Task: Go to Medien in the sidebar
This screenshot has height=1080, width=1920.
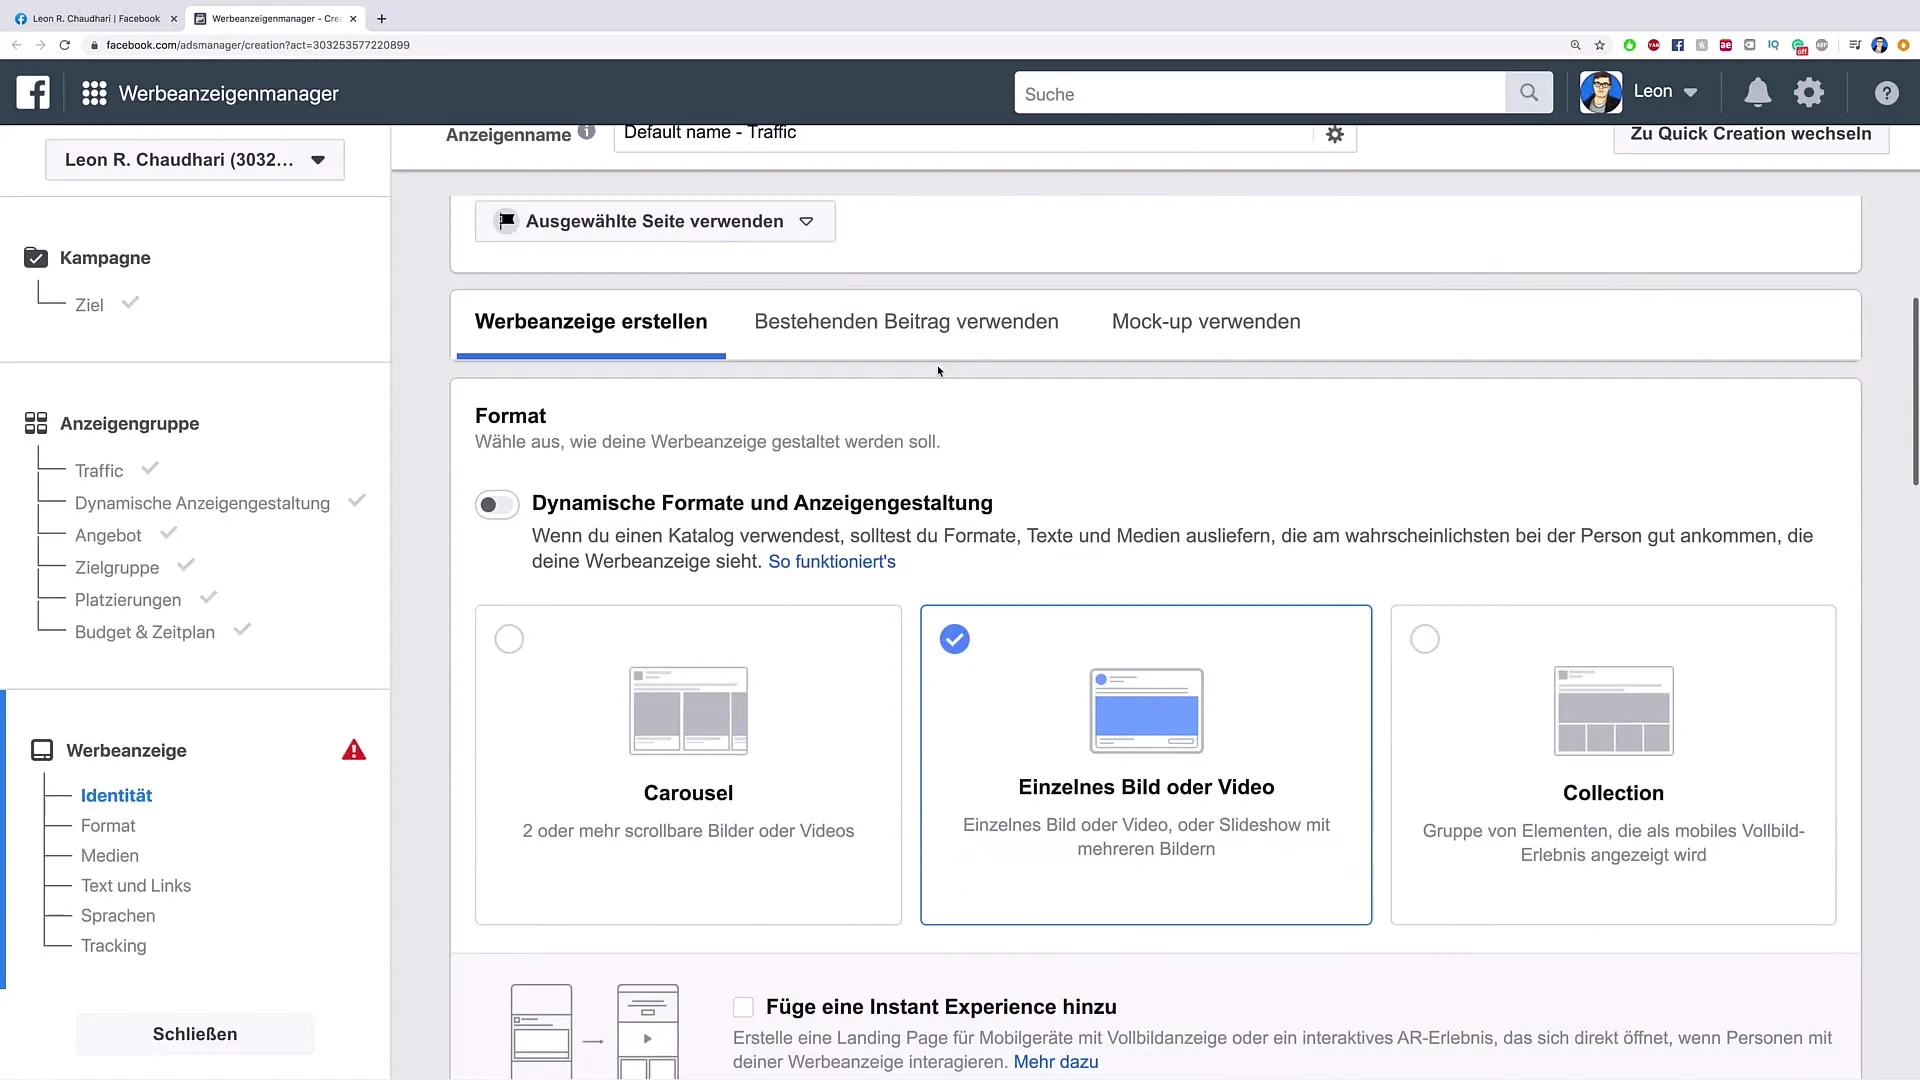Action: point(110,855)
